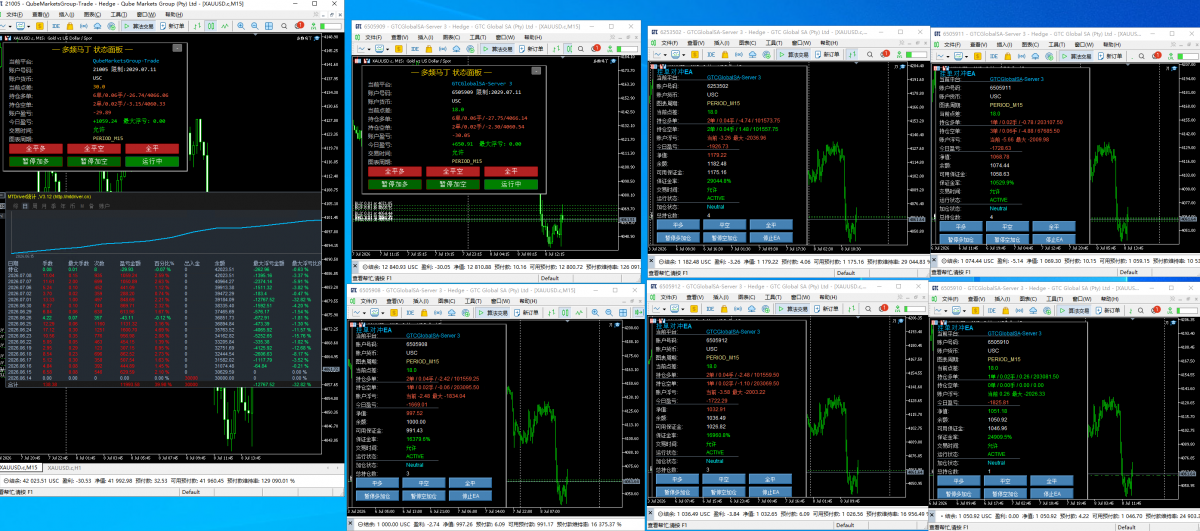Click 新订单 in window 21005 toolbar

click(172, 26)
